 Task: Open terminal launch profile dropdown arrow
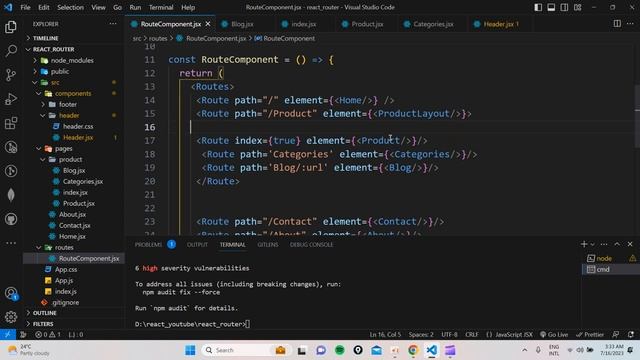point(593,244)
